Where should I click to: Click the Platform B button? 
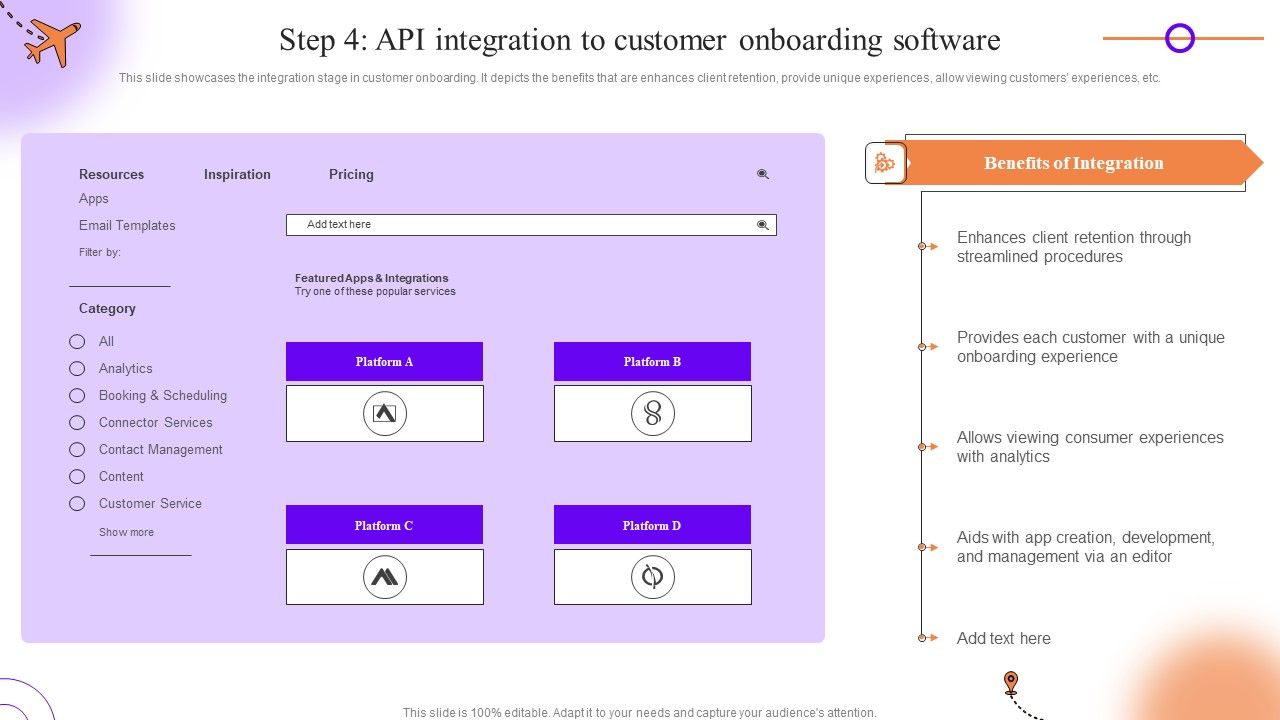point(652,361)
